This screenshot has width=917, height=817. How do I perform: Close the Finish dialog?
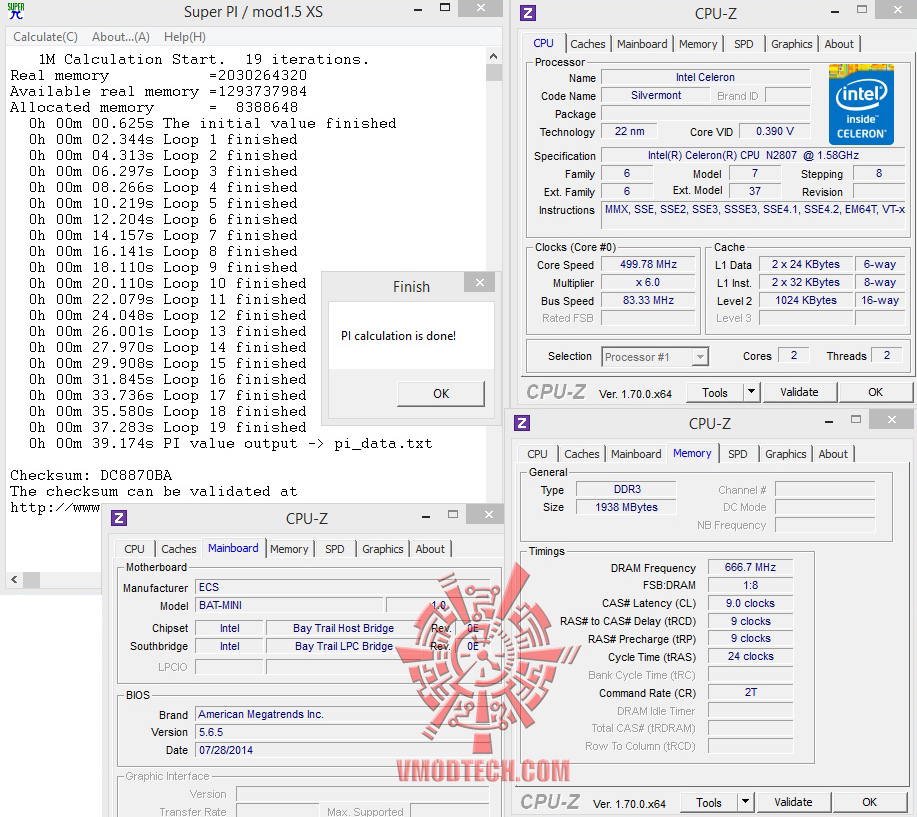(480, 282)
